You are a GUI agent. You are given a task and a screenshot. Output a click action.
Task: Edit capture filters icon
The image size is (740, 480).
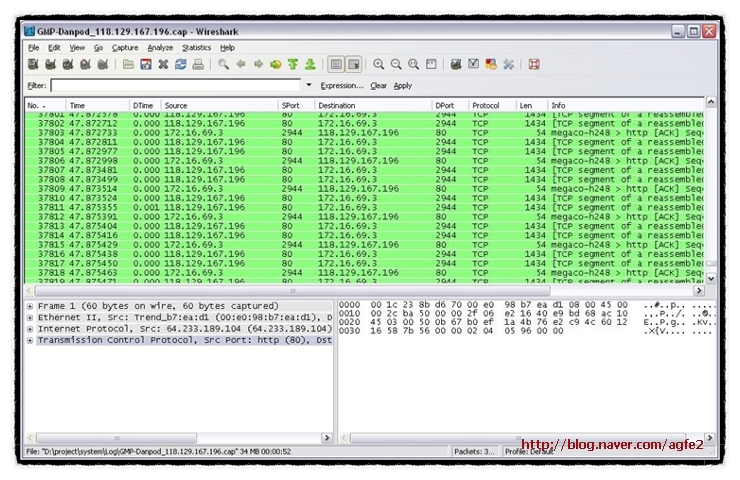pos(456,64)
